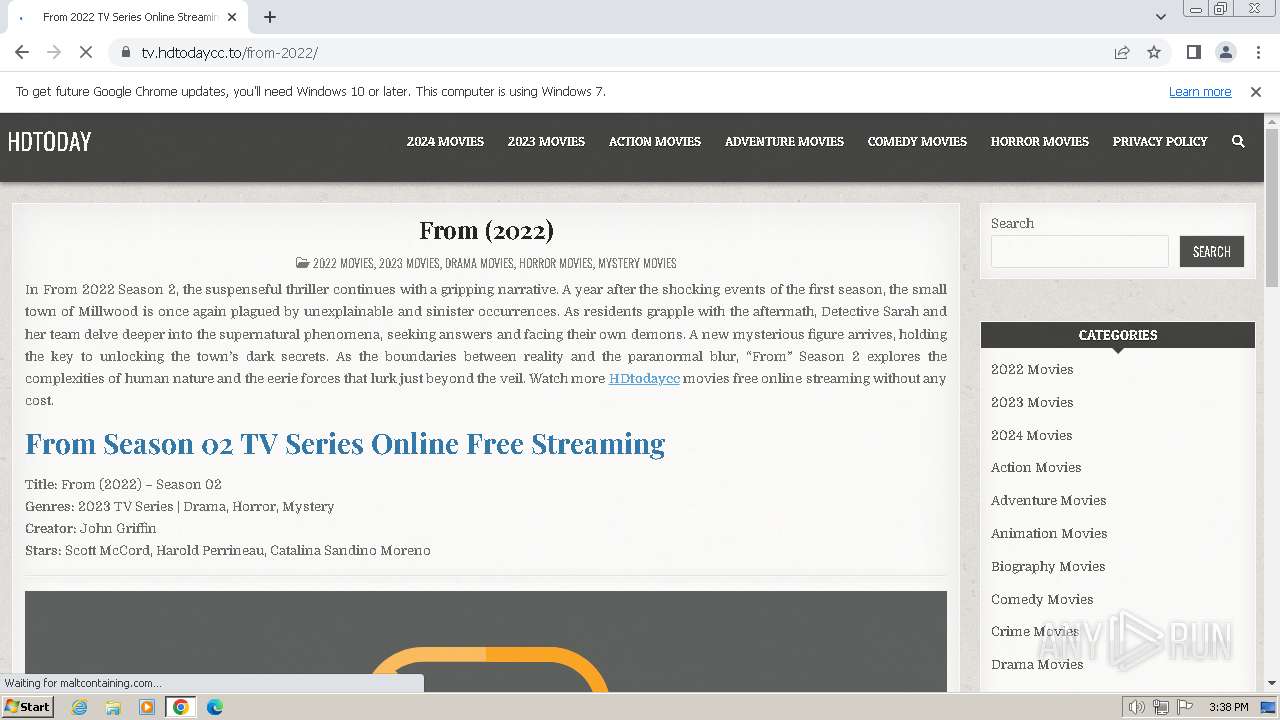The image size is (1280, 720).
Task: Open MYSTERY MOVIES category tag
Action: point(637,264)
